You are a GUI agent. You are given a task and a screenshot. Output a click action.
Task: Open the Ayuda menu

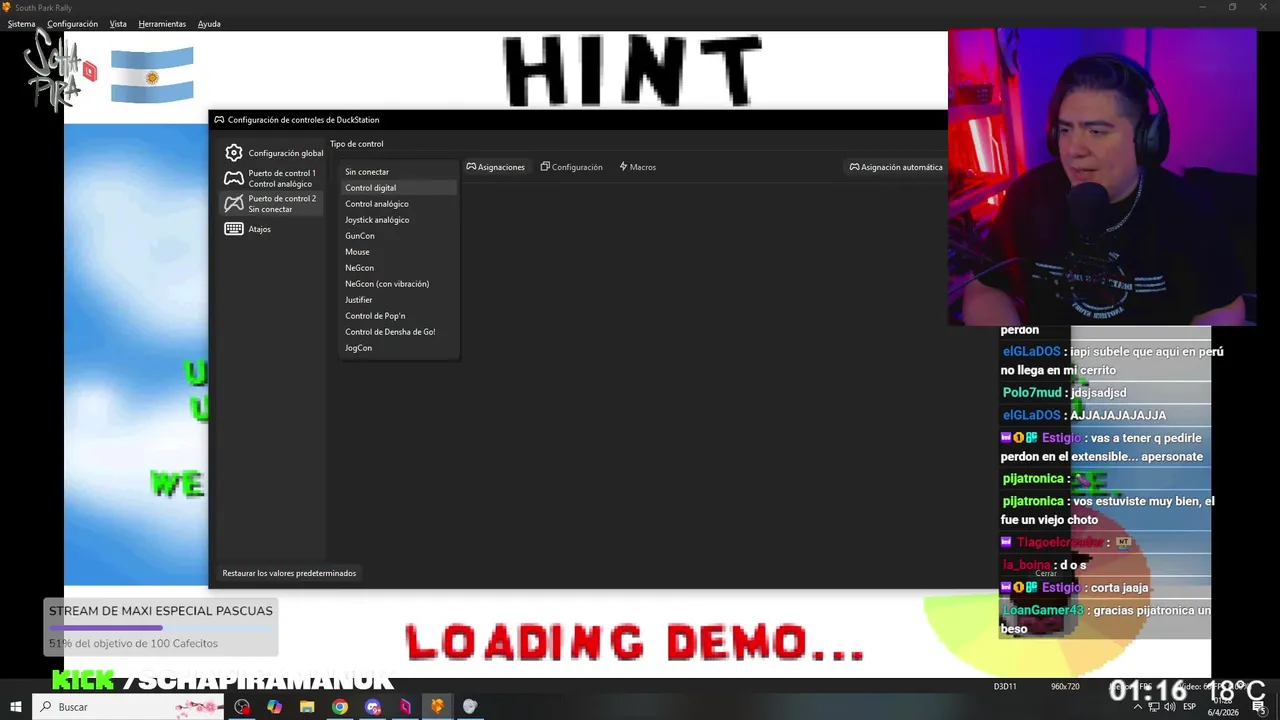[x=209, y=24]
